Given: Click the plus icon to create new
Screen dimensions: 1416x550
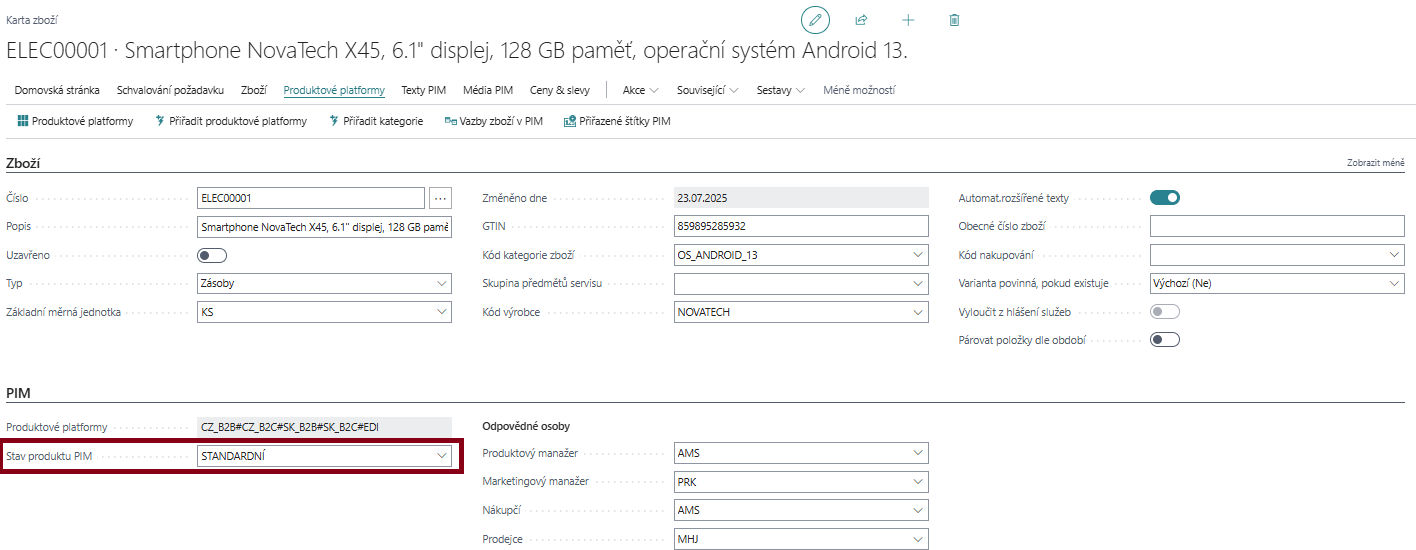Looking at the screenshot, I should pyautogui.click(x=908, y=20).
